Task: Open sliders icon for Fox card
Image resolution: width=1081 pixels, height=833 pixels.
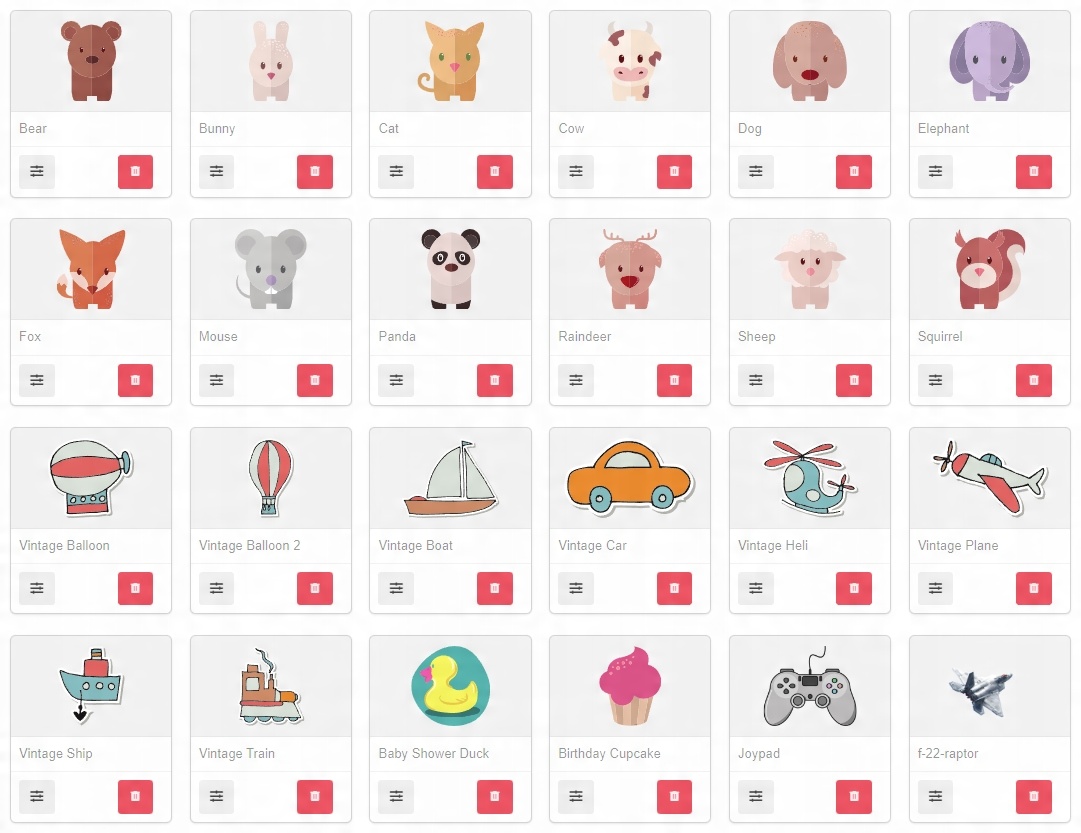Action: [x=37, y=380]
